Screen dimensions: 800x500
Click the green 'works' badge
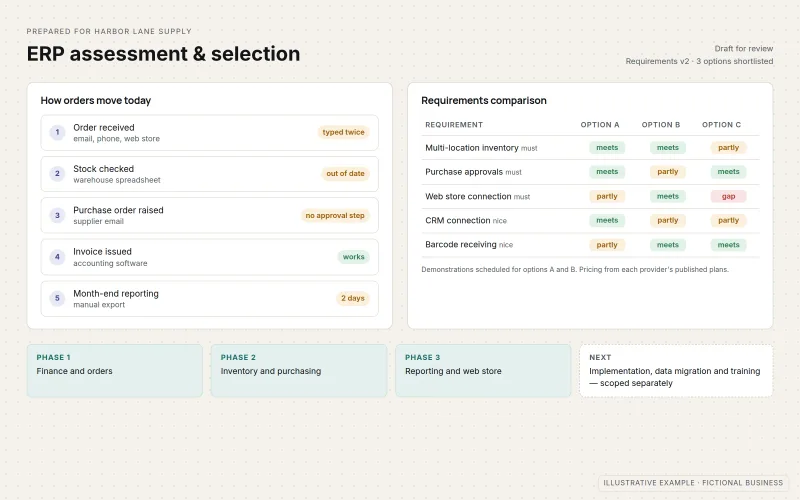(x=354, y=257)
